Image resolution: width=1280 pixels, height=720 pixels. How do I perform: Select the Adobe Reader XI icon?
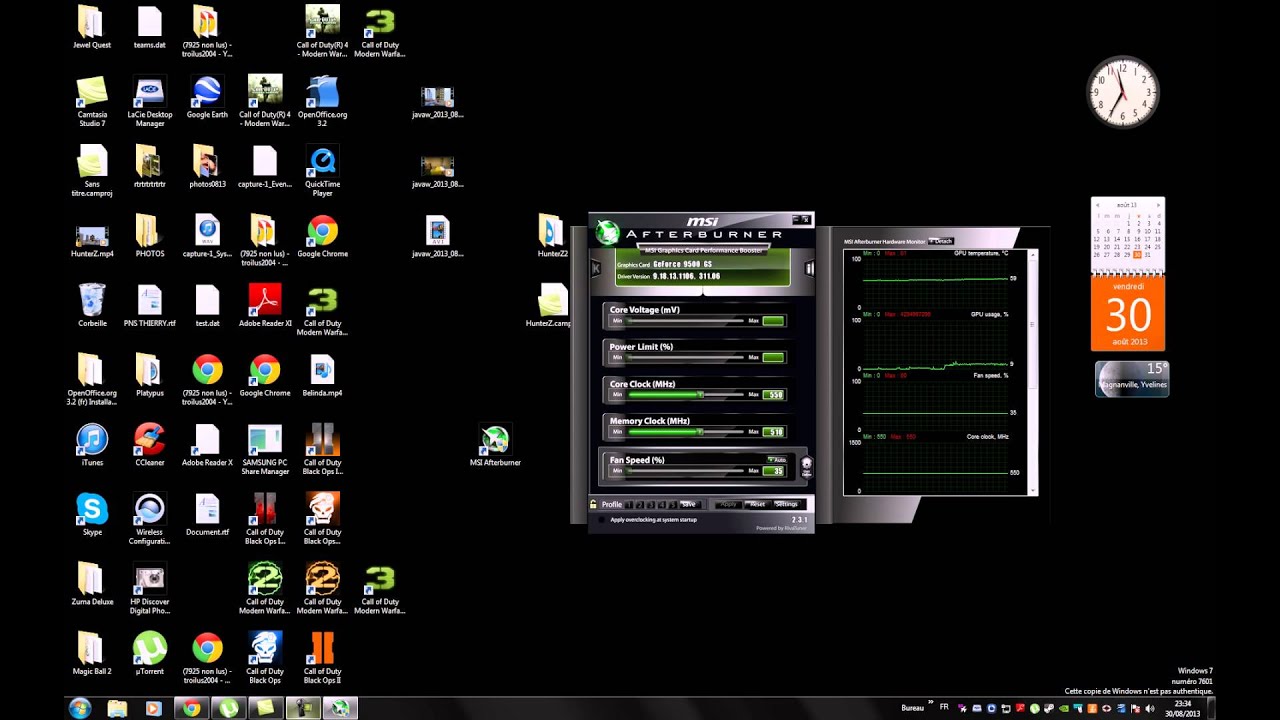265,306
